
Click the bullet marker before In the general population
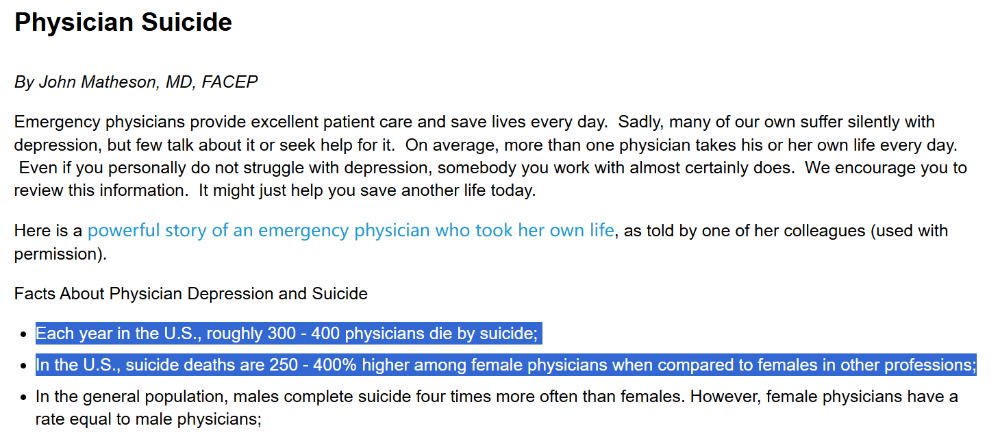tap(22, 398)
